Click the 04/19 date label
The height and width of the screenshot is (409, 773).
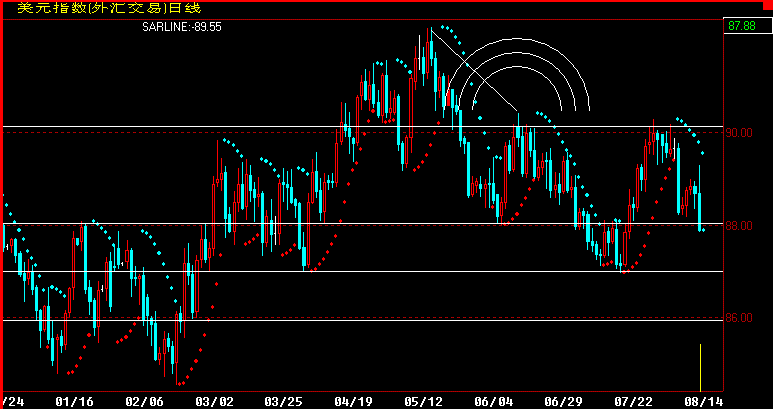click(x=353, y=401)
